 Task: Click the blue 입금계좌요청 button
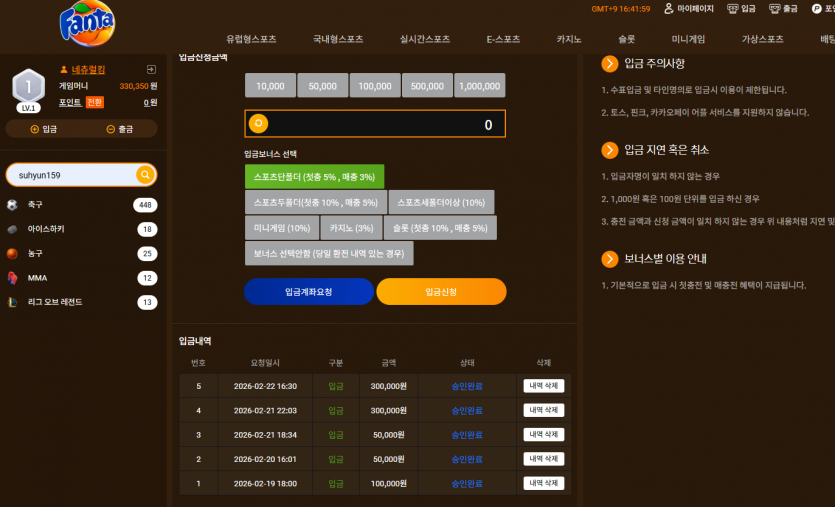tap(309, 292)
